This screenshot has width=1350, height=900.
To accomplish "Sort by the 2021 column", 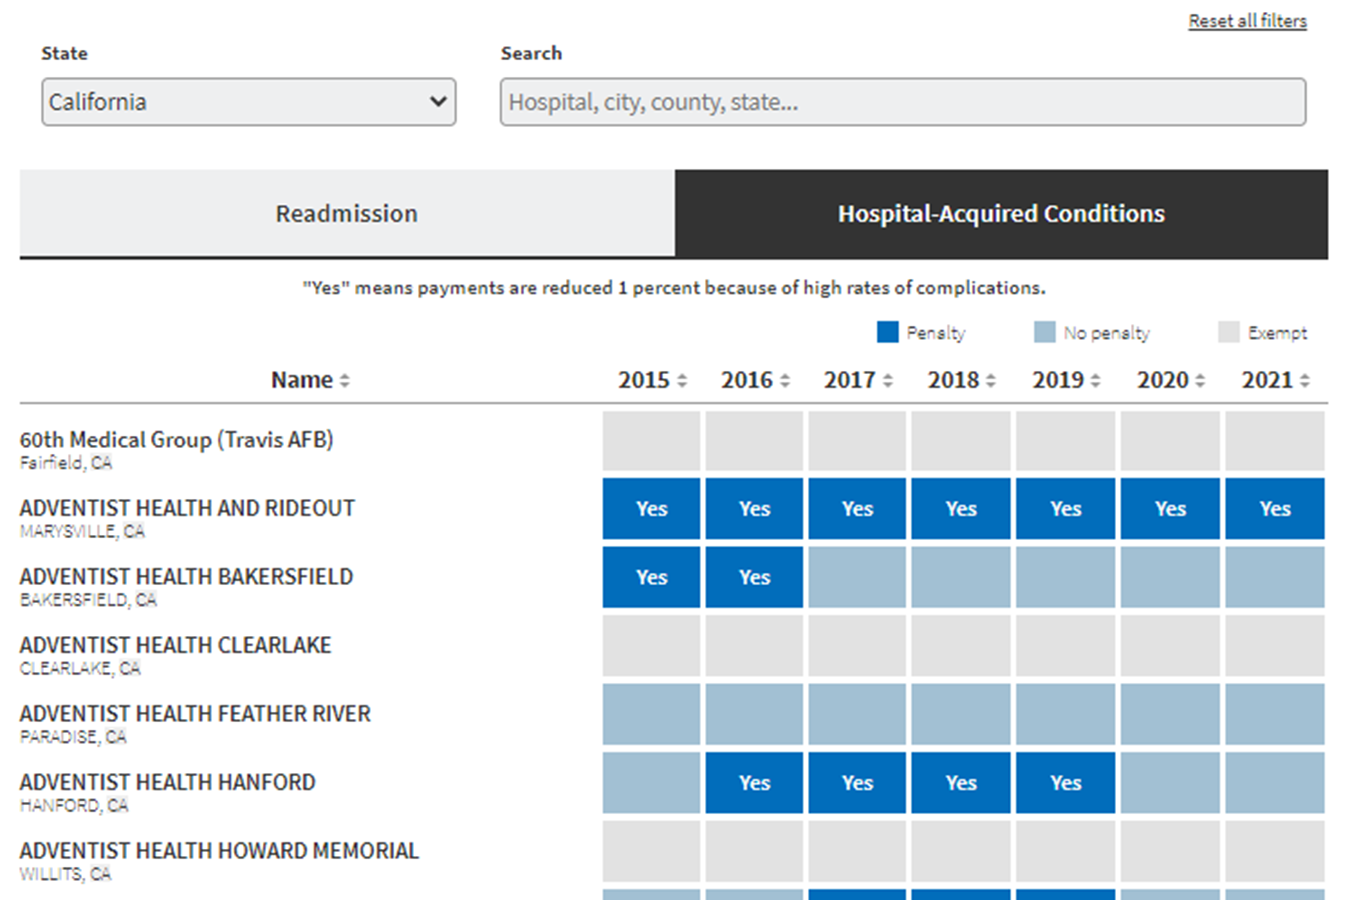I will click(x=1304, y=381).
